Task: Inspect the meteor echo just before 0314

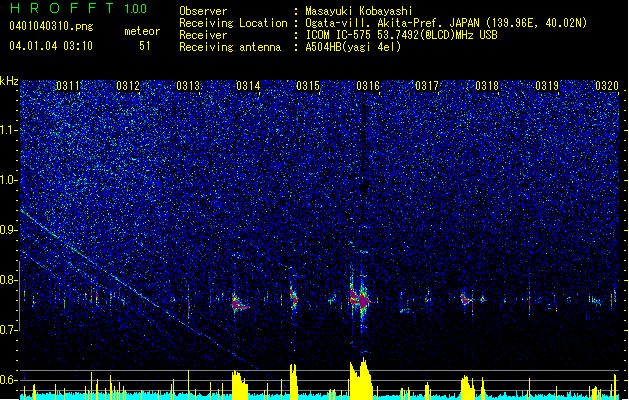Action: [x=239, y=303]
